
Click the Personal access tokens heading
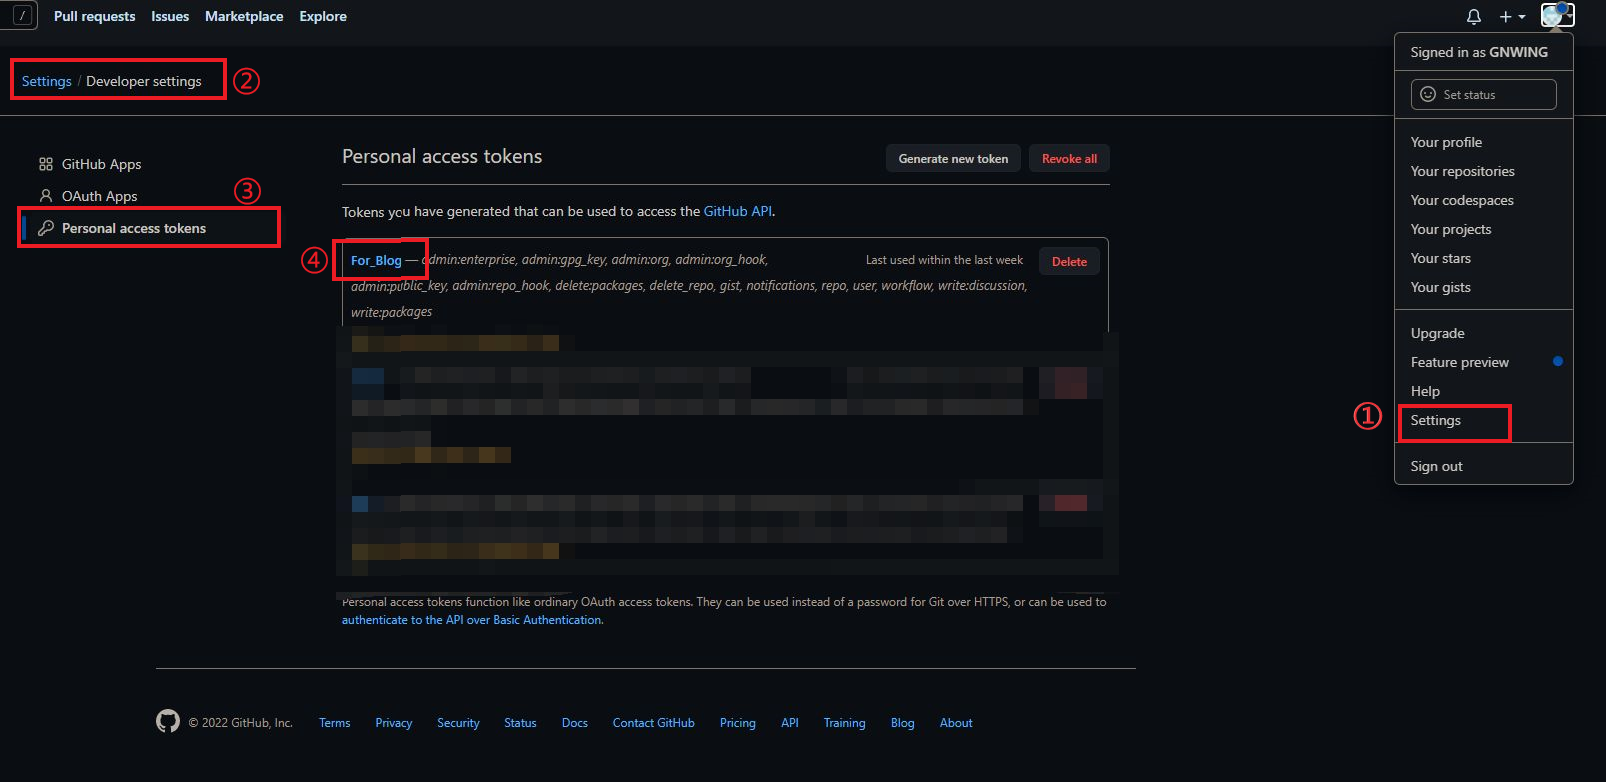coord(442,156)
